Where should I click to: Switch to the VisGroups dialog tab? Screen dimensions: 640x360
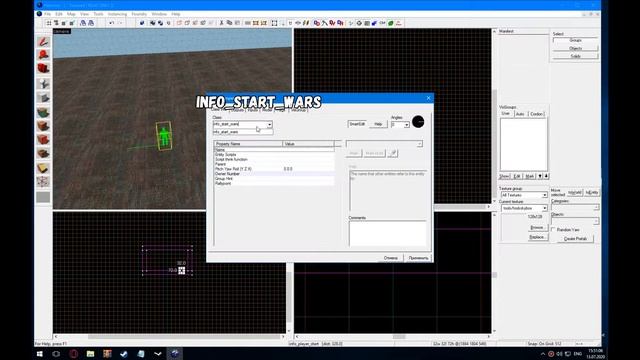pos(298,110)
